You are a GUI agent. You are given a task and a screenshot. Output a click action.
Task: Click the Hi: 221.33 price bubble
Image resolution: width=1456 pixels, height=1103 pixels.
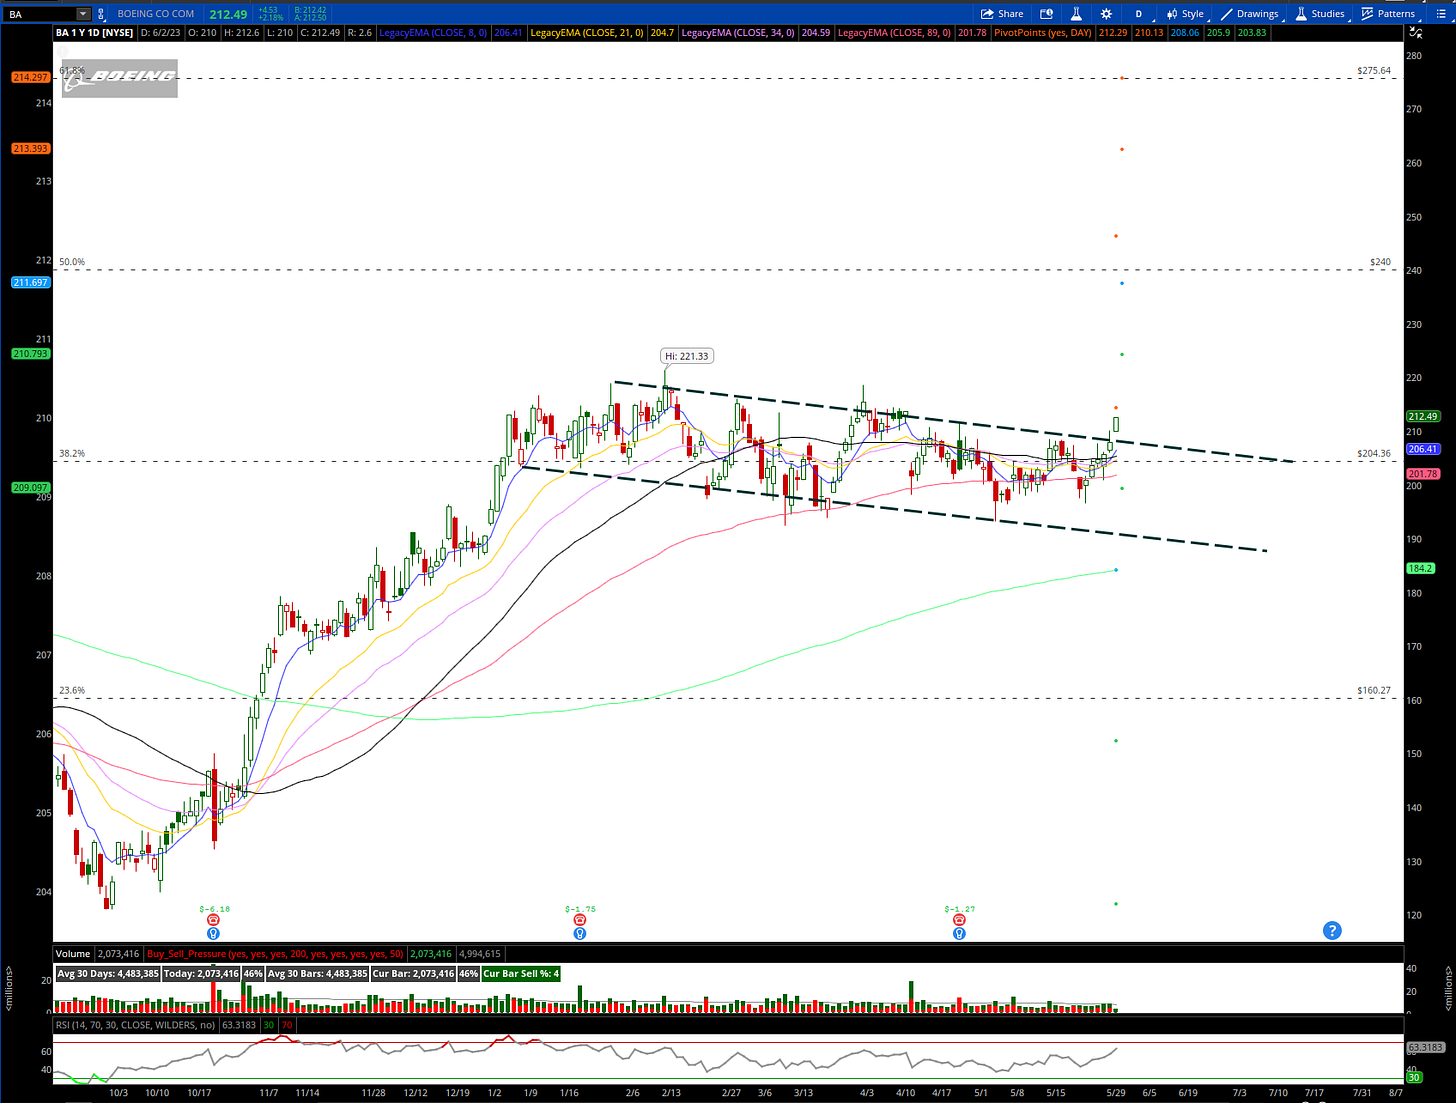[688, 356]
